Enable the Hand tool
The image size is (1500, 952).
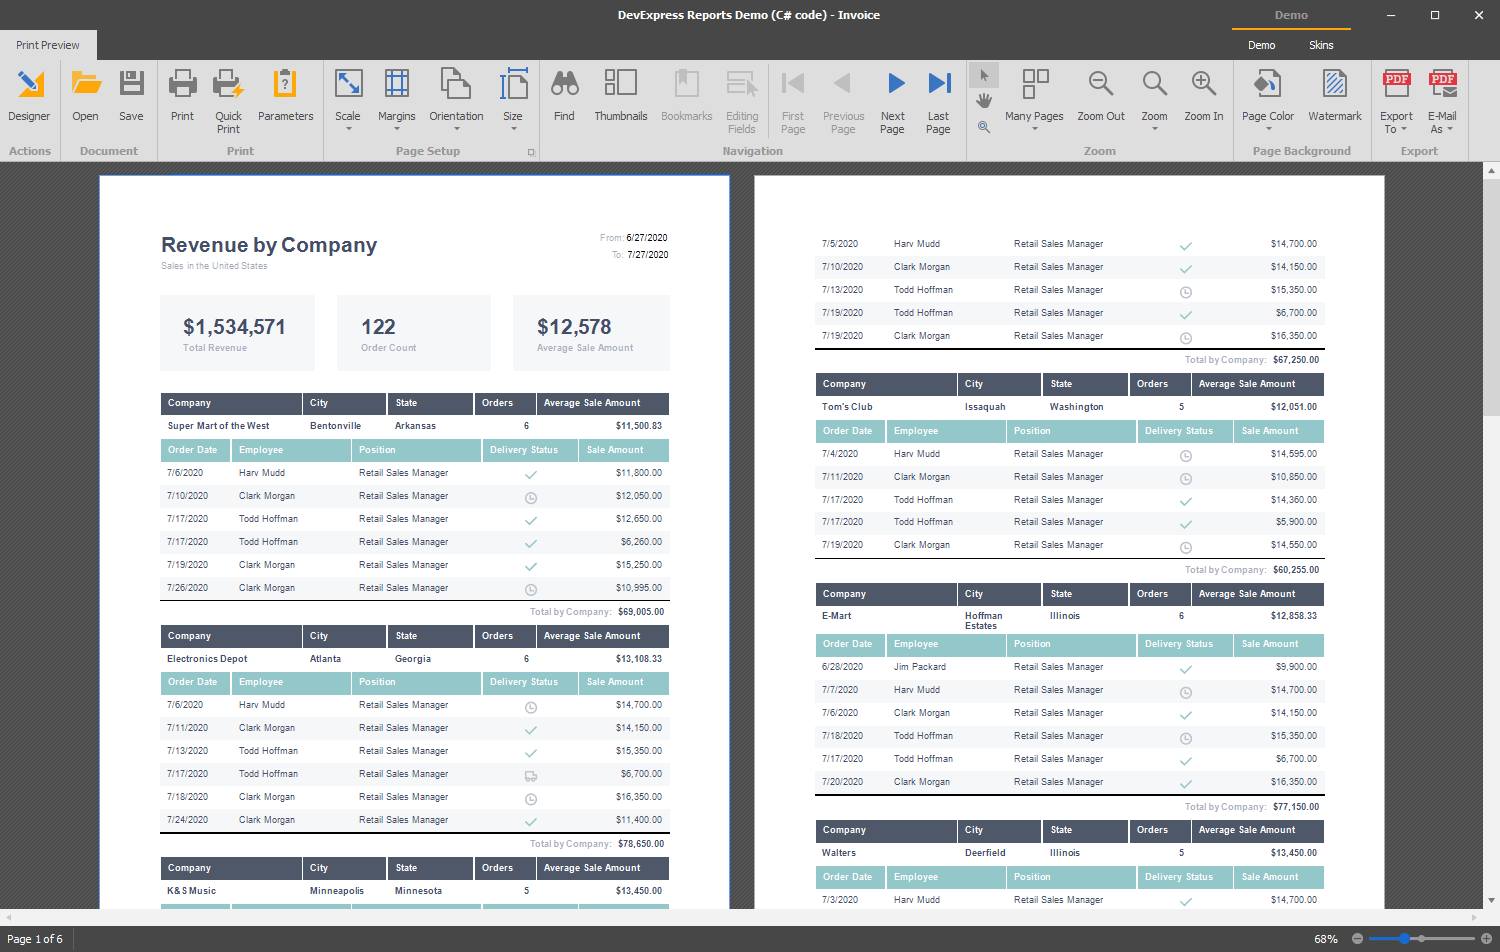click(984, 101)
